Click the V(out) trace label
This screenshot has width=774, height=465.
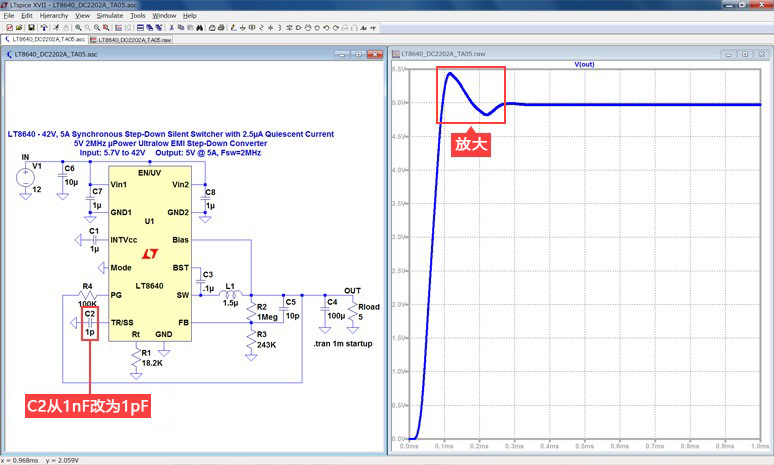point(584,64)
